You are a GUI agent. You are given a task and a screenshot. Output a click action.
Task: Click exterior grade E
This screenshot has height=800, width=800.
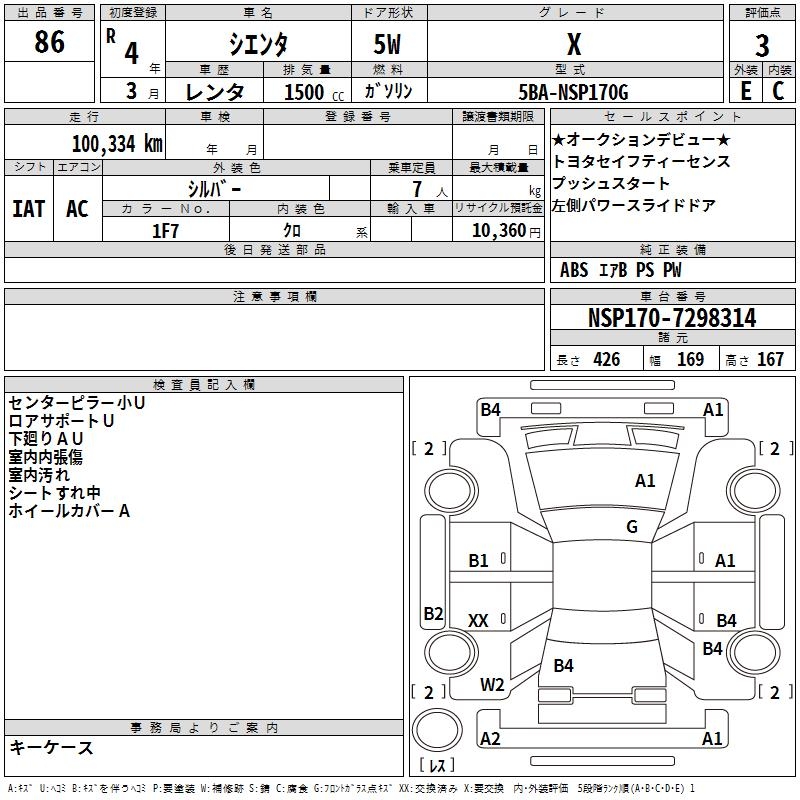pos(746,91)
